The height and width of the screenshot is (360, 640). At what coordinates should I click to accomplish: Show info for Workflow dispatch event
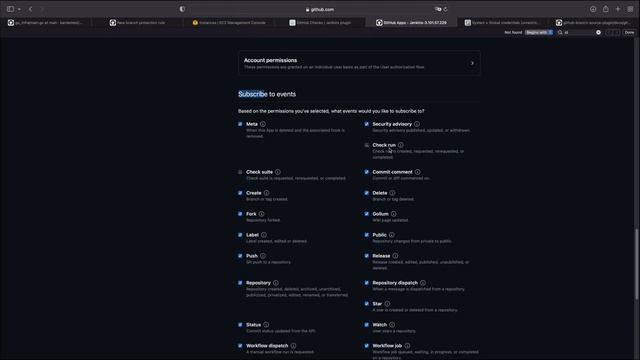tap(293, 346)
